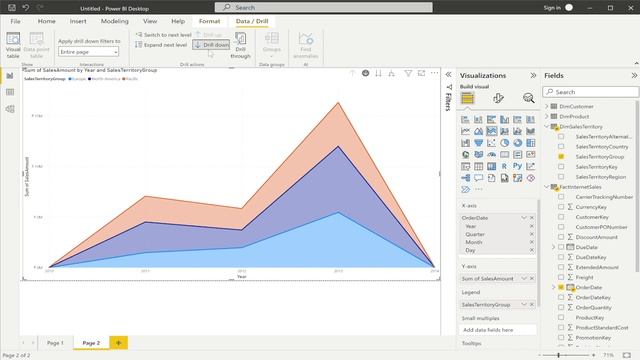This screenshot has width=640, height=360.
Task: Open the File menu
Action: pyautogui.click(x=16, y=21)
